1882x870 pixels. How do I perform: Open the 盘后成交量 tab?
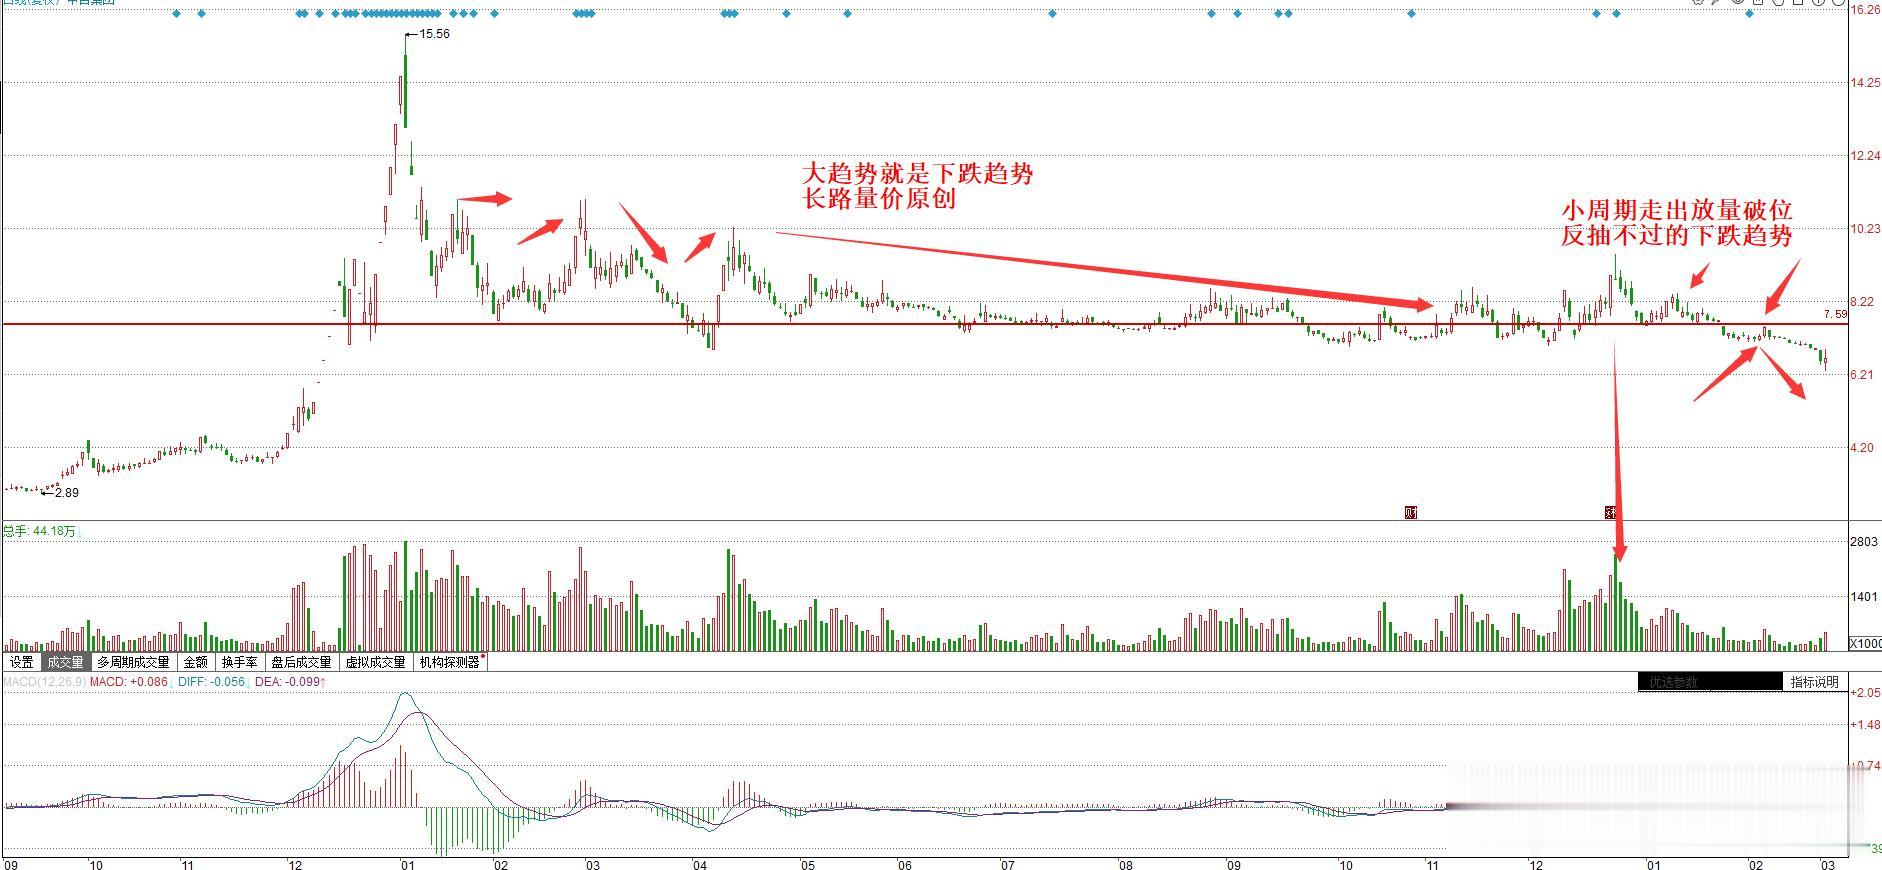tap(301, 662)
